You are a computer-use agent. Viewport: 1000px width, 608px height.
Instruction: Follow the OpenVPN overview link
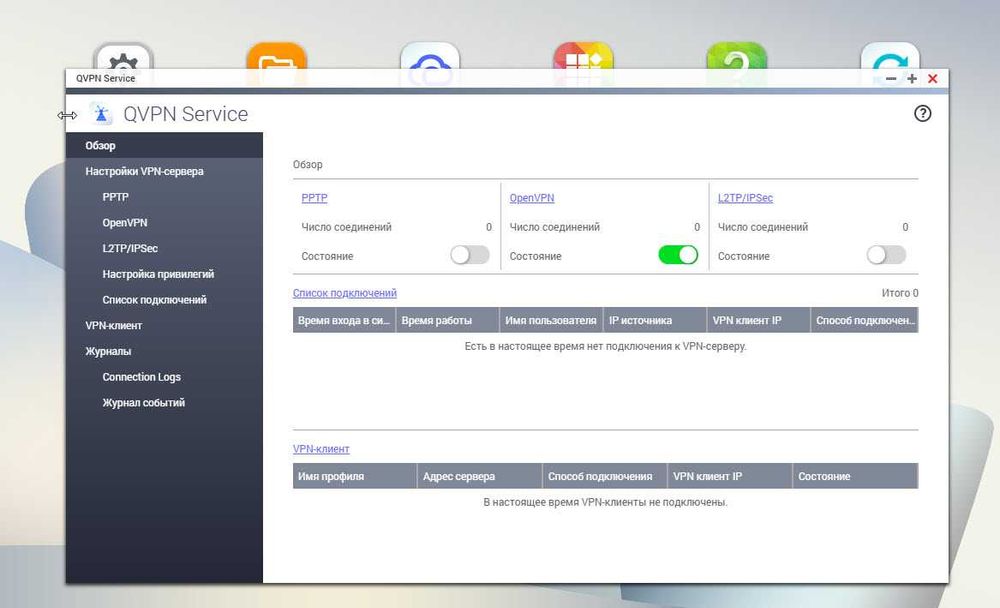pyautogui.click(x=532, y=198)
